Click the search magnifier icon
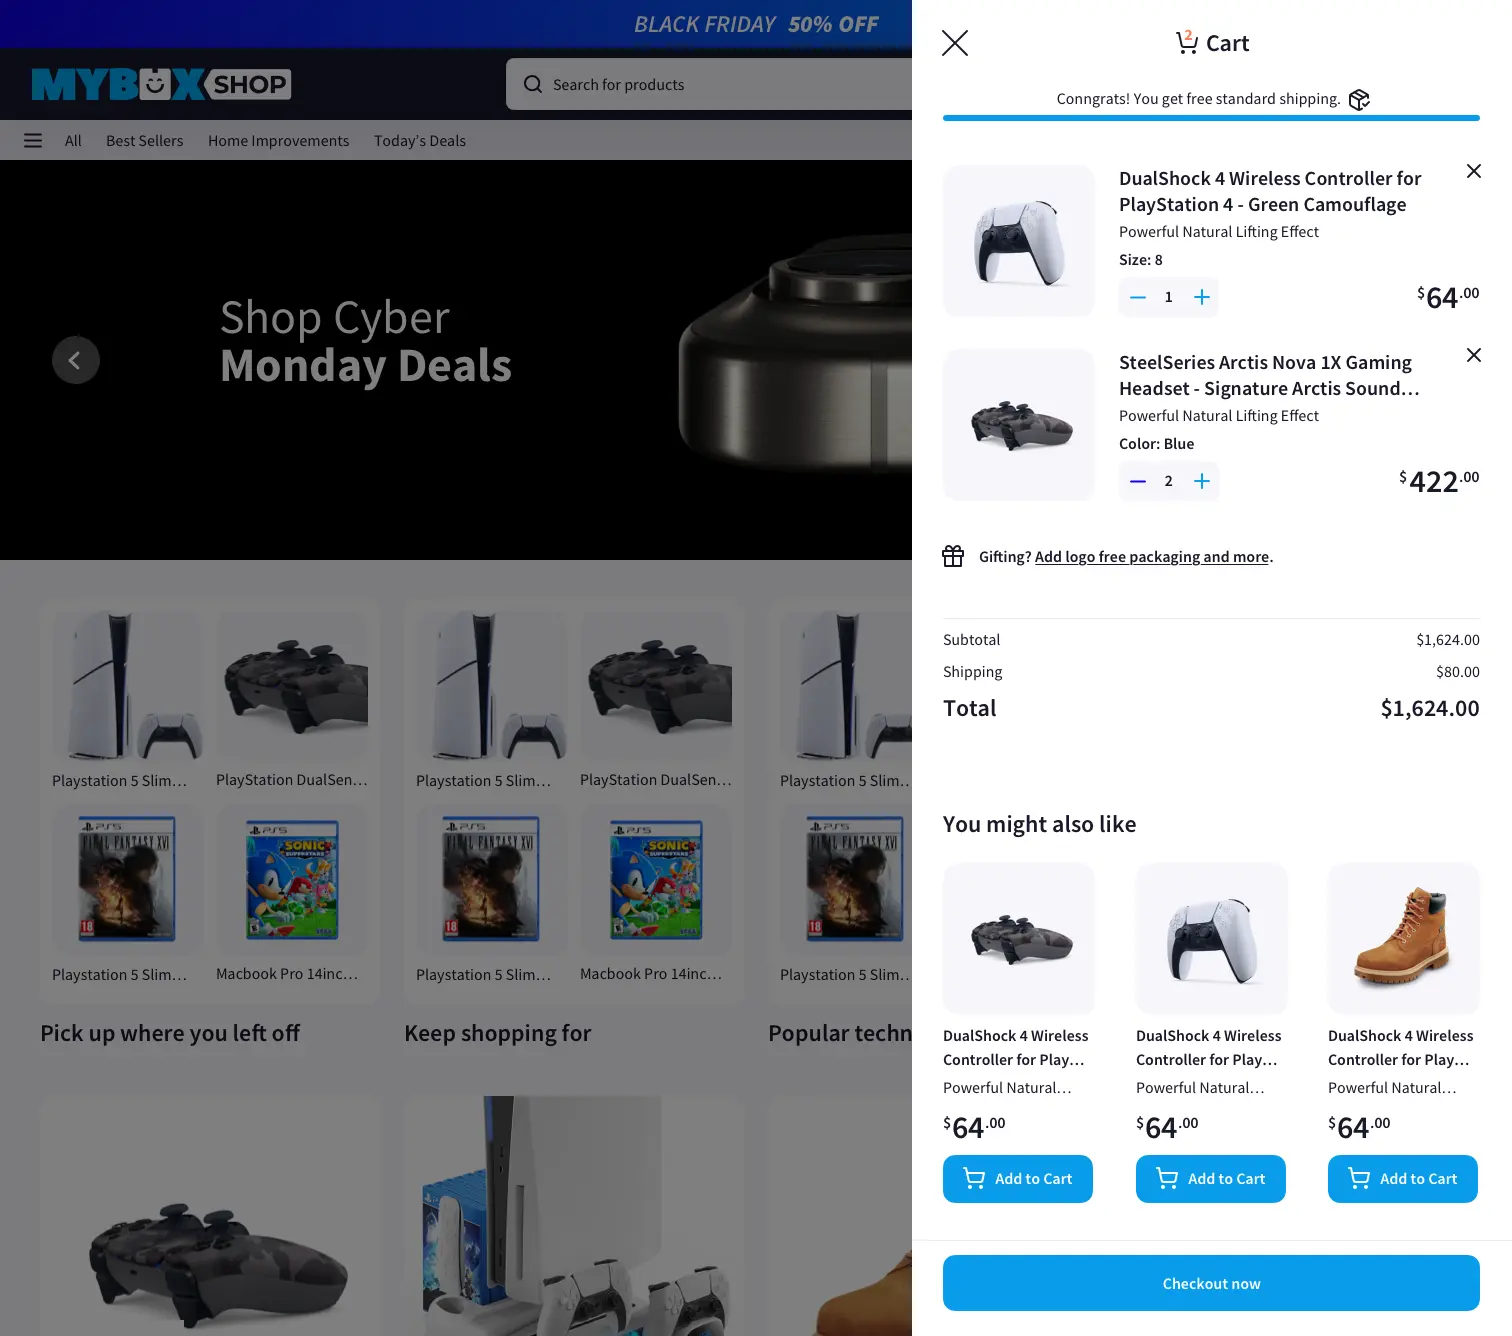 click(x=533, y=84)
